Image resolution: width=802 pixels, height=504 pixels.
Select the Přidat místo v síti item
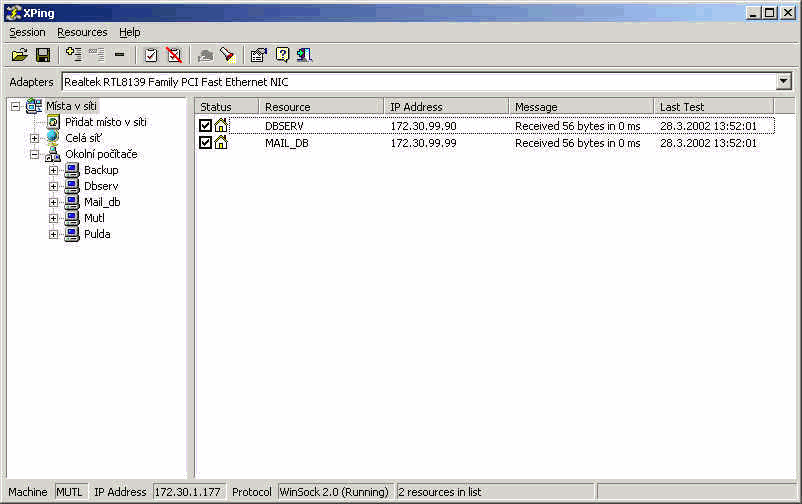pos(106,122)
